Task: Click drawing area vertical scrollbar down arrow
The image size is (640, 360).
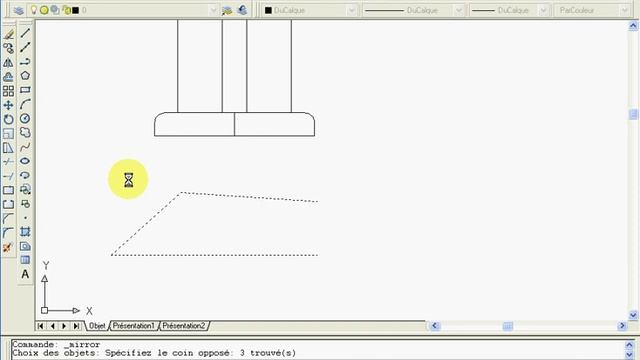Action: pos(633,315)
